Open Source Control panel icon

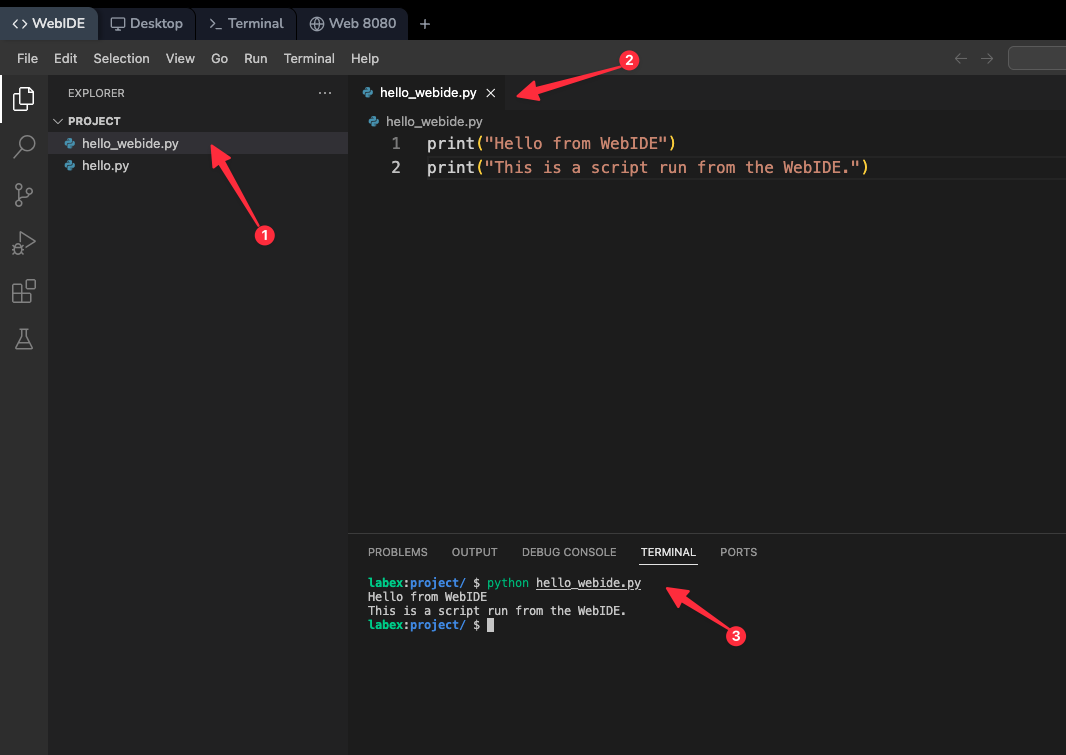[x=23, y=195]
